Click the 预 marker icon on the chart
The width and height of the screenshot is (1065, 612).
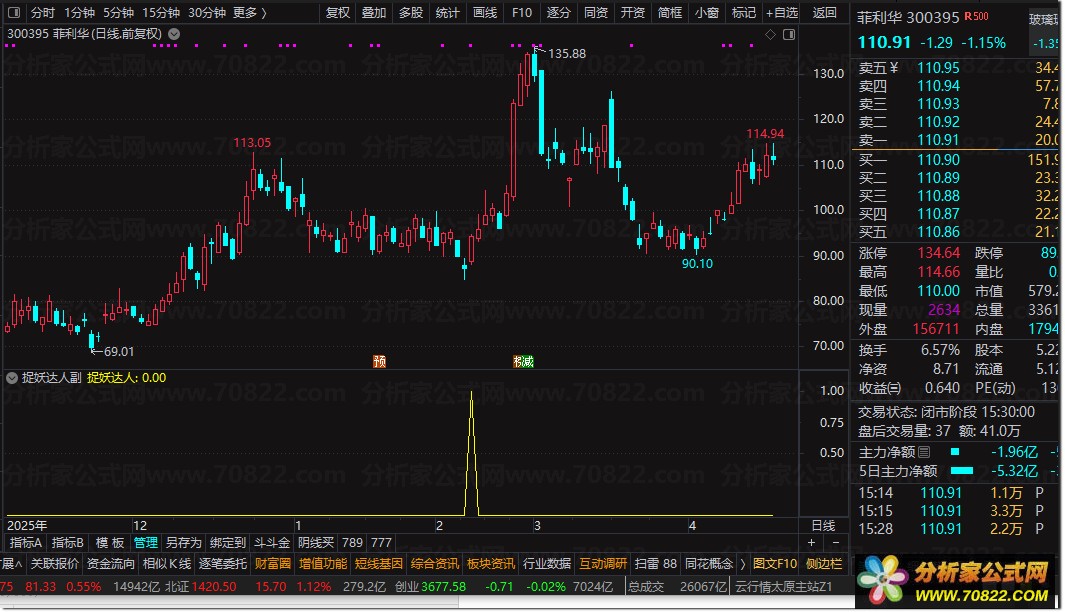380,361
